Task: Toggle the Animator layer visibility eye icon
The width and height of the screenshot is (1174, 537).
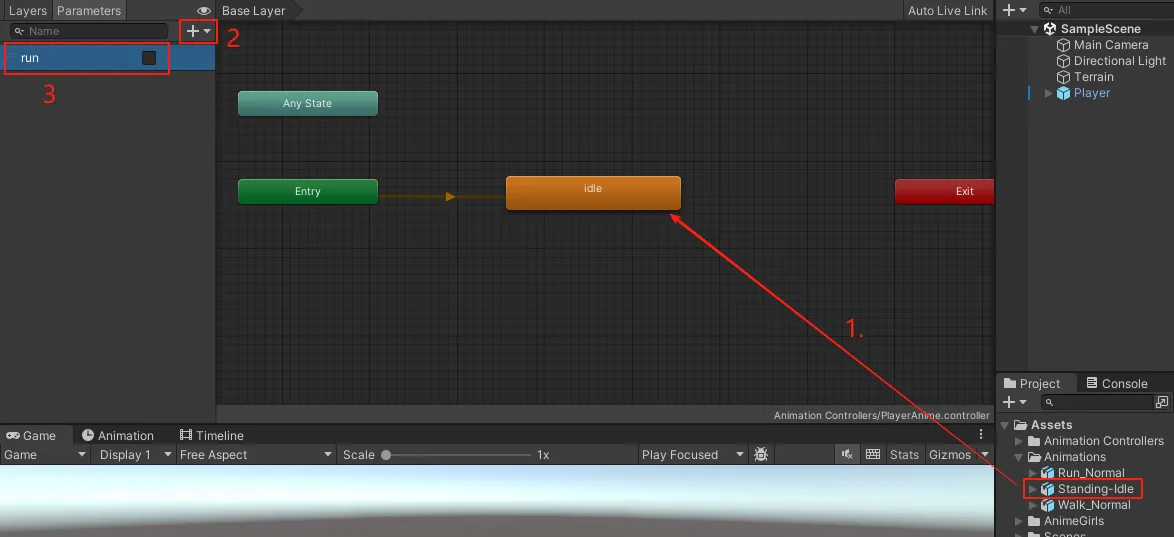Action: tap(204, 10)
